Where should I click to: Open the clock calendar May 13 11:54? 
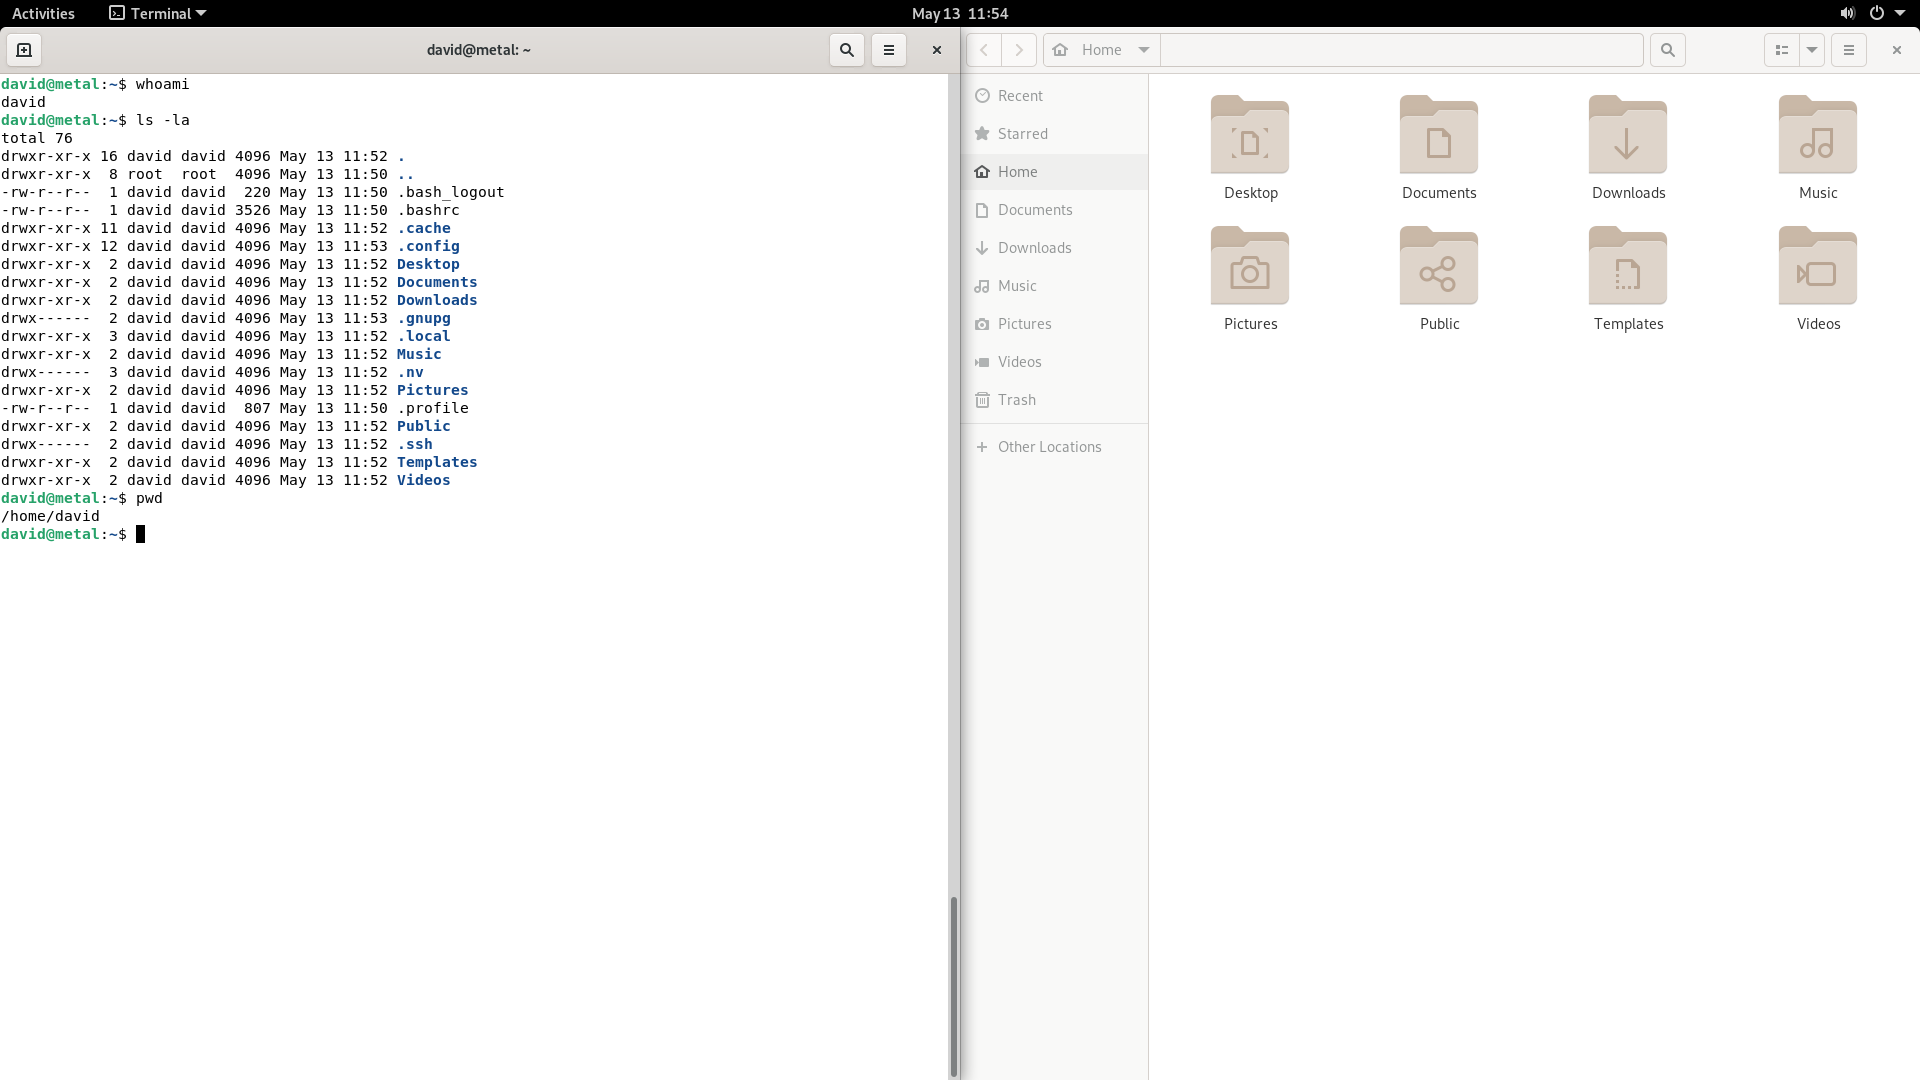coord(960,13)
